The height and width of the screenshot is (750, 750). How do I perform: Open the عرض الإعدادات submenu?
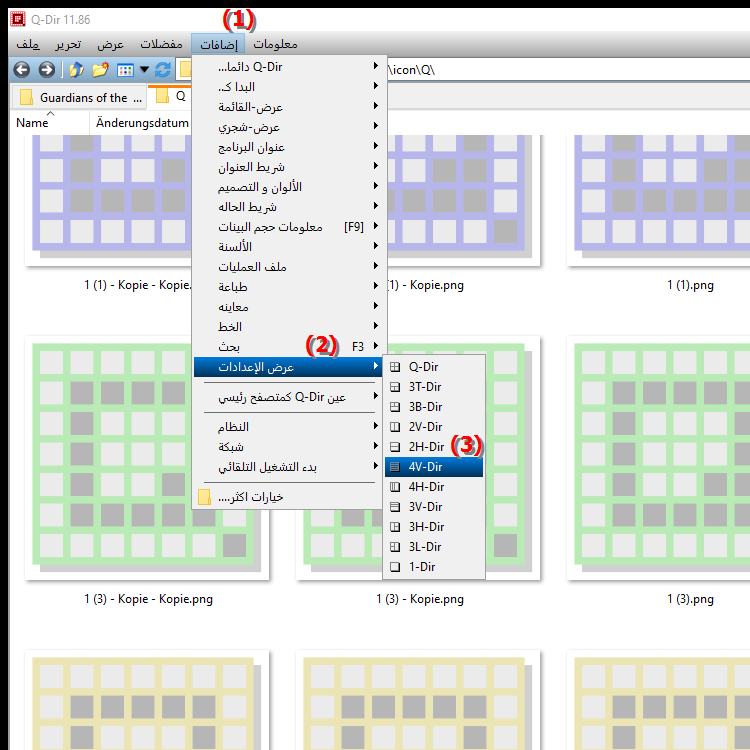288,367
